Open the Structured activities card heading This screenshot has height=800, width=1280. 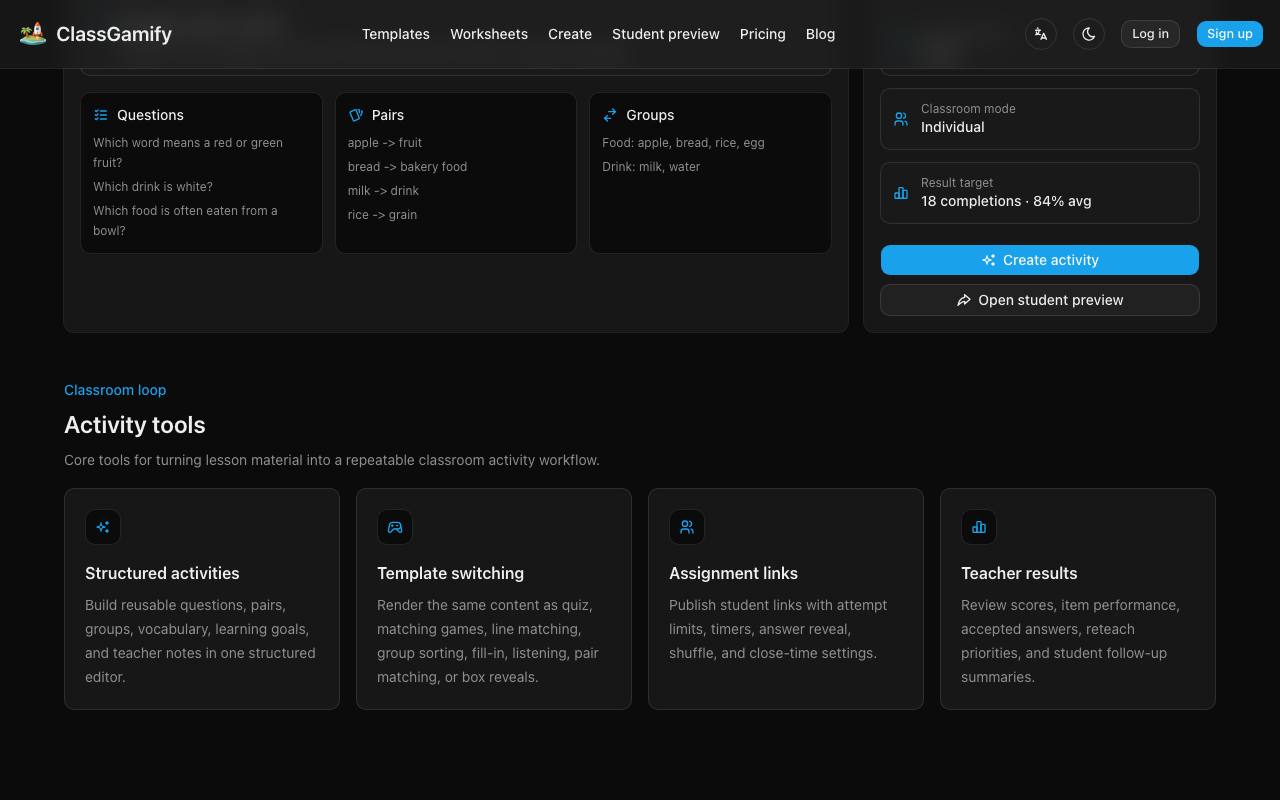tap(162, 573)
